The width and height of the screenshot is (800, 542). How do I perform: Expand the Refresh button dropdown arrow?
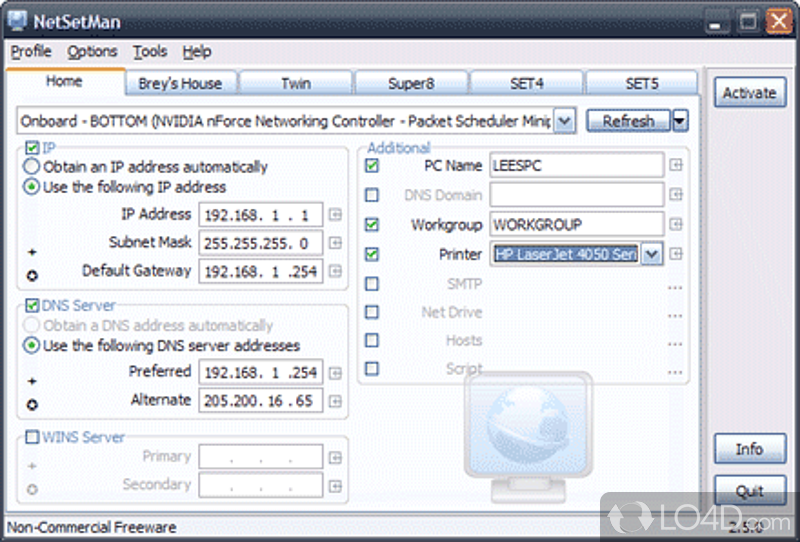(x=680, y=121)
